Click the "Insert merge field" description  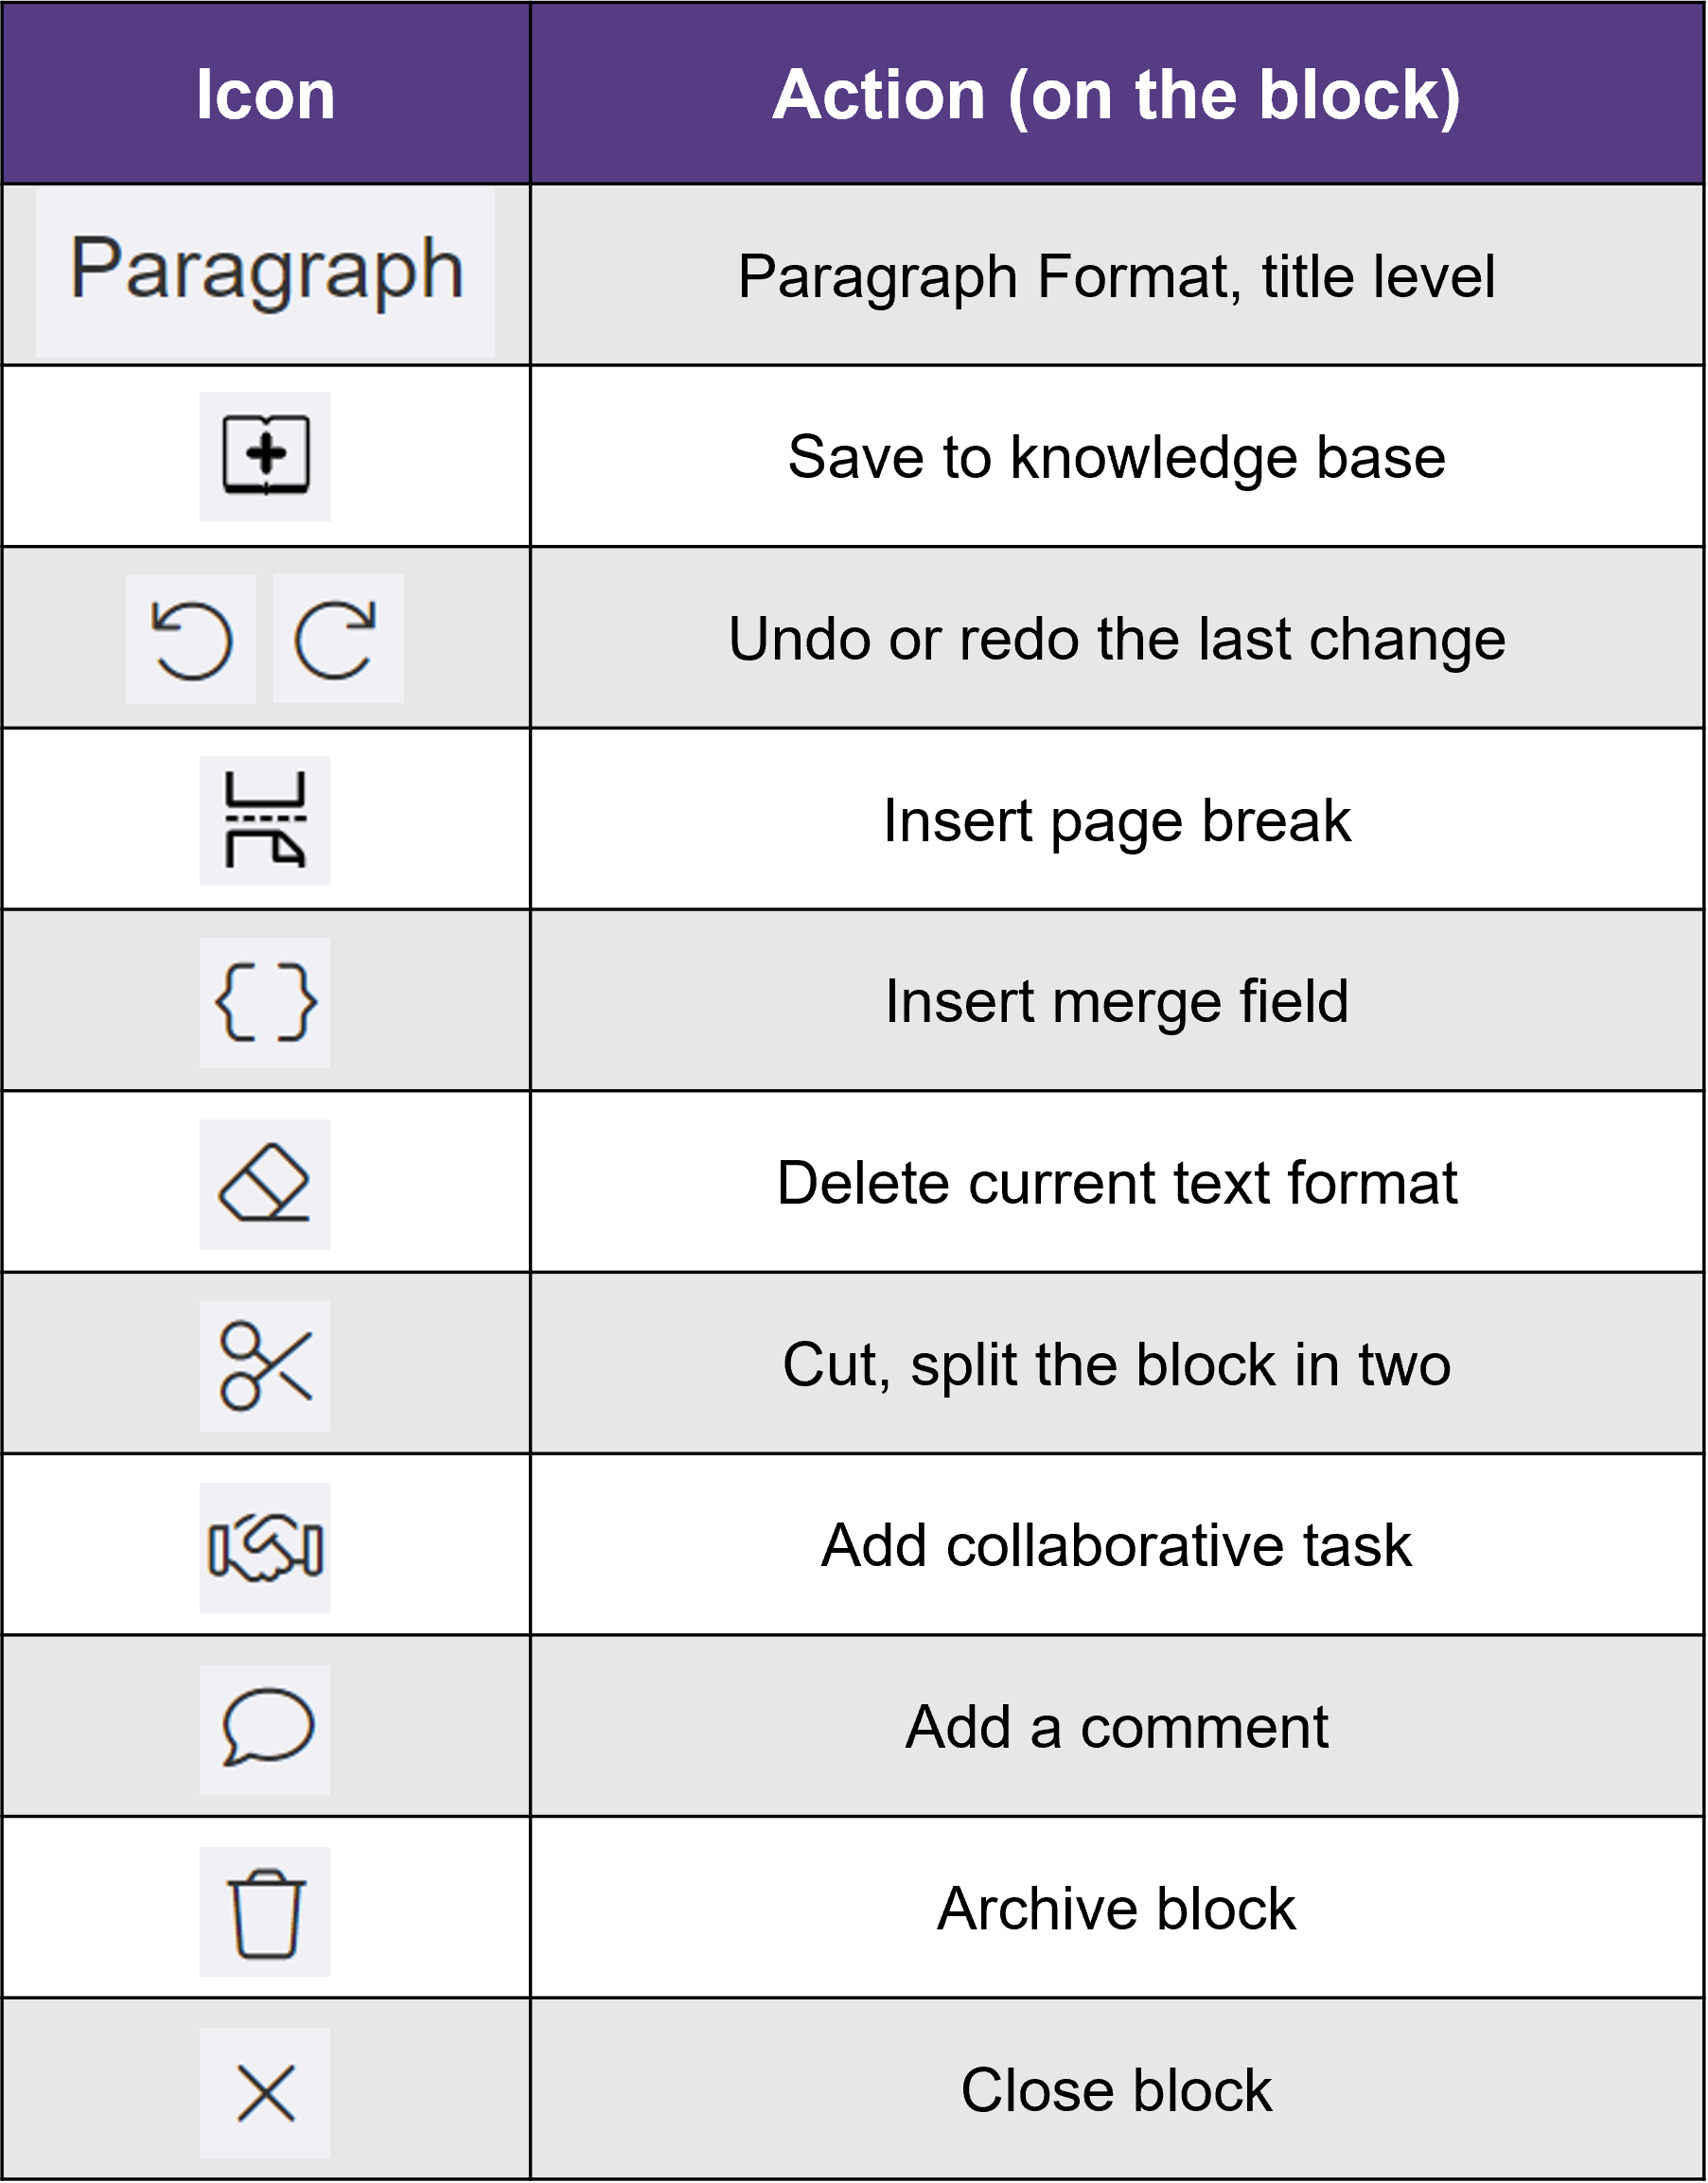1116,1002
